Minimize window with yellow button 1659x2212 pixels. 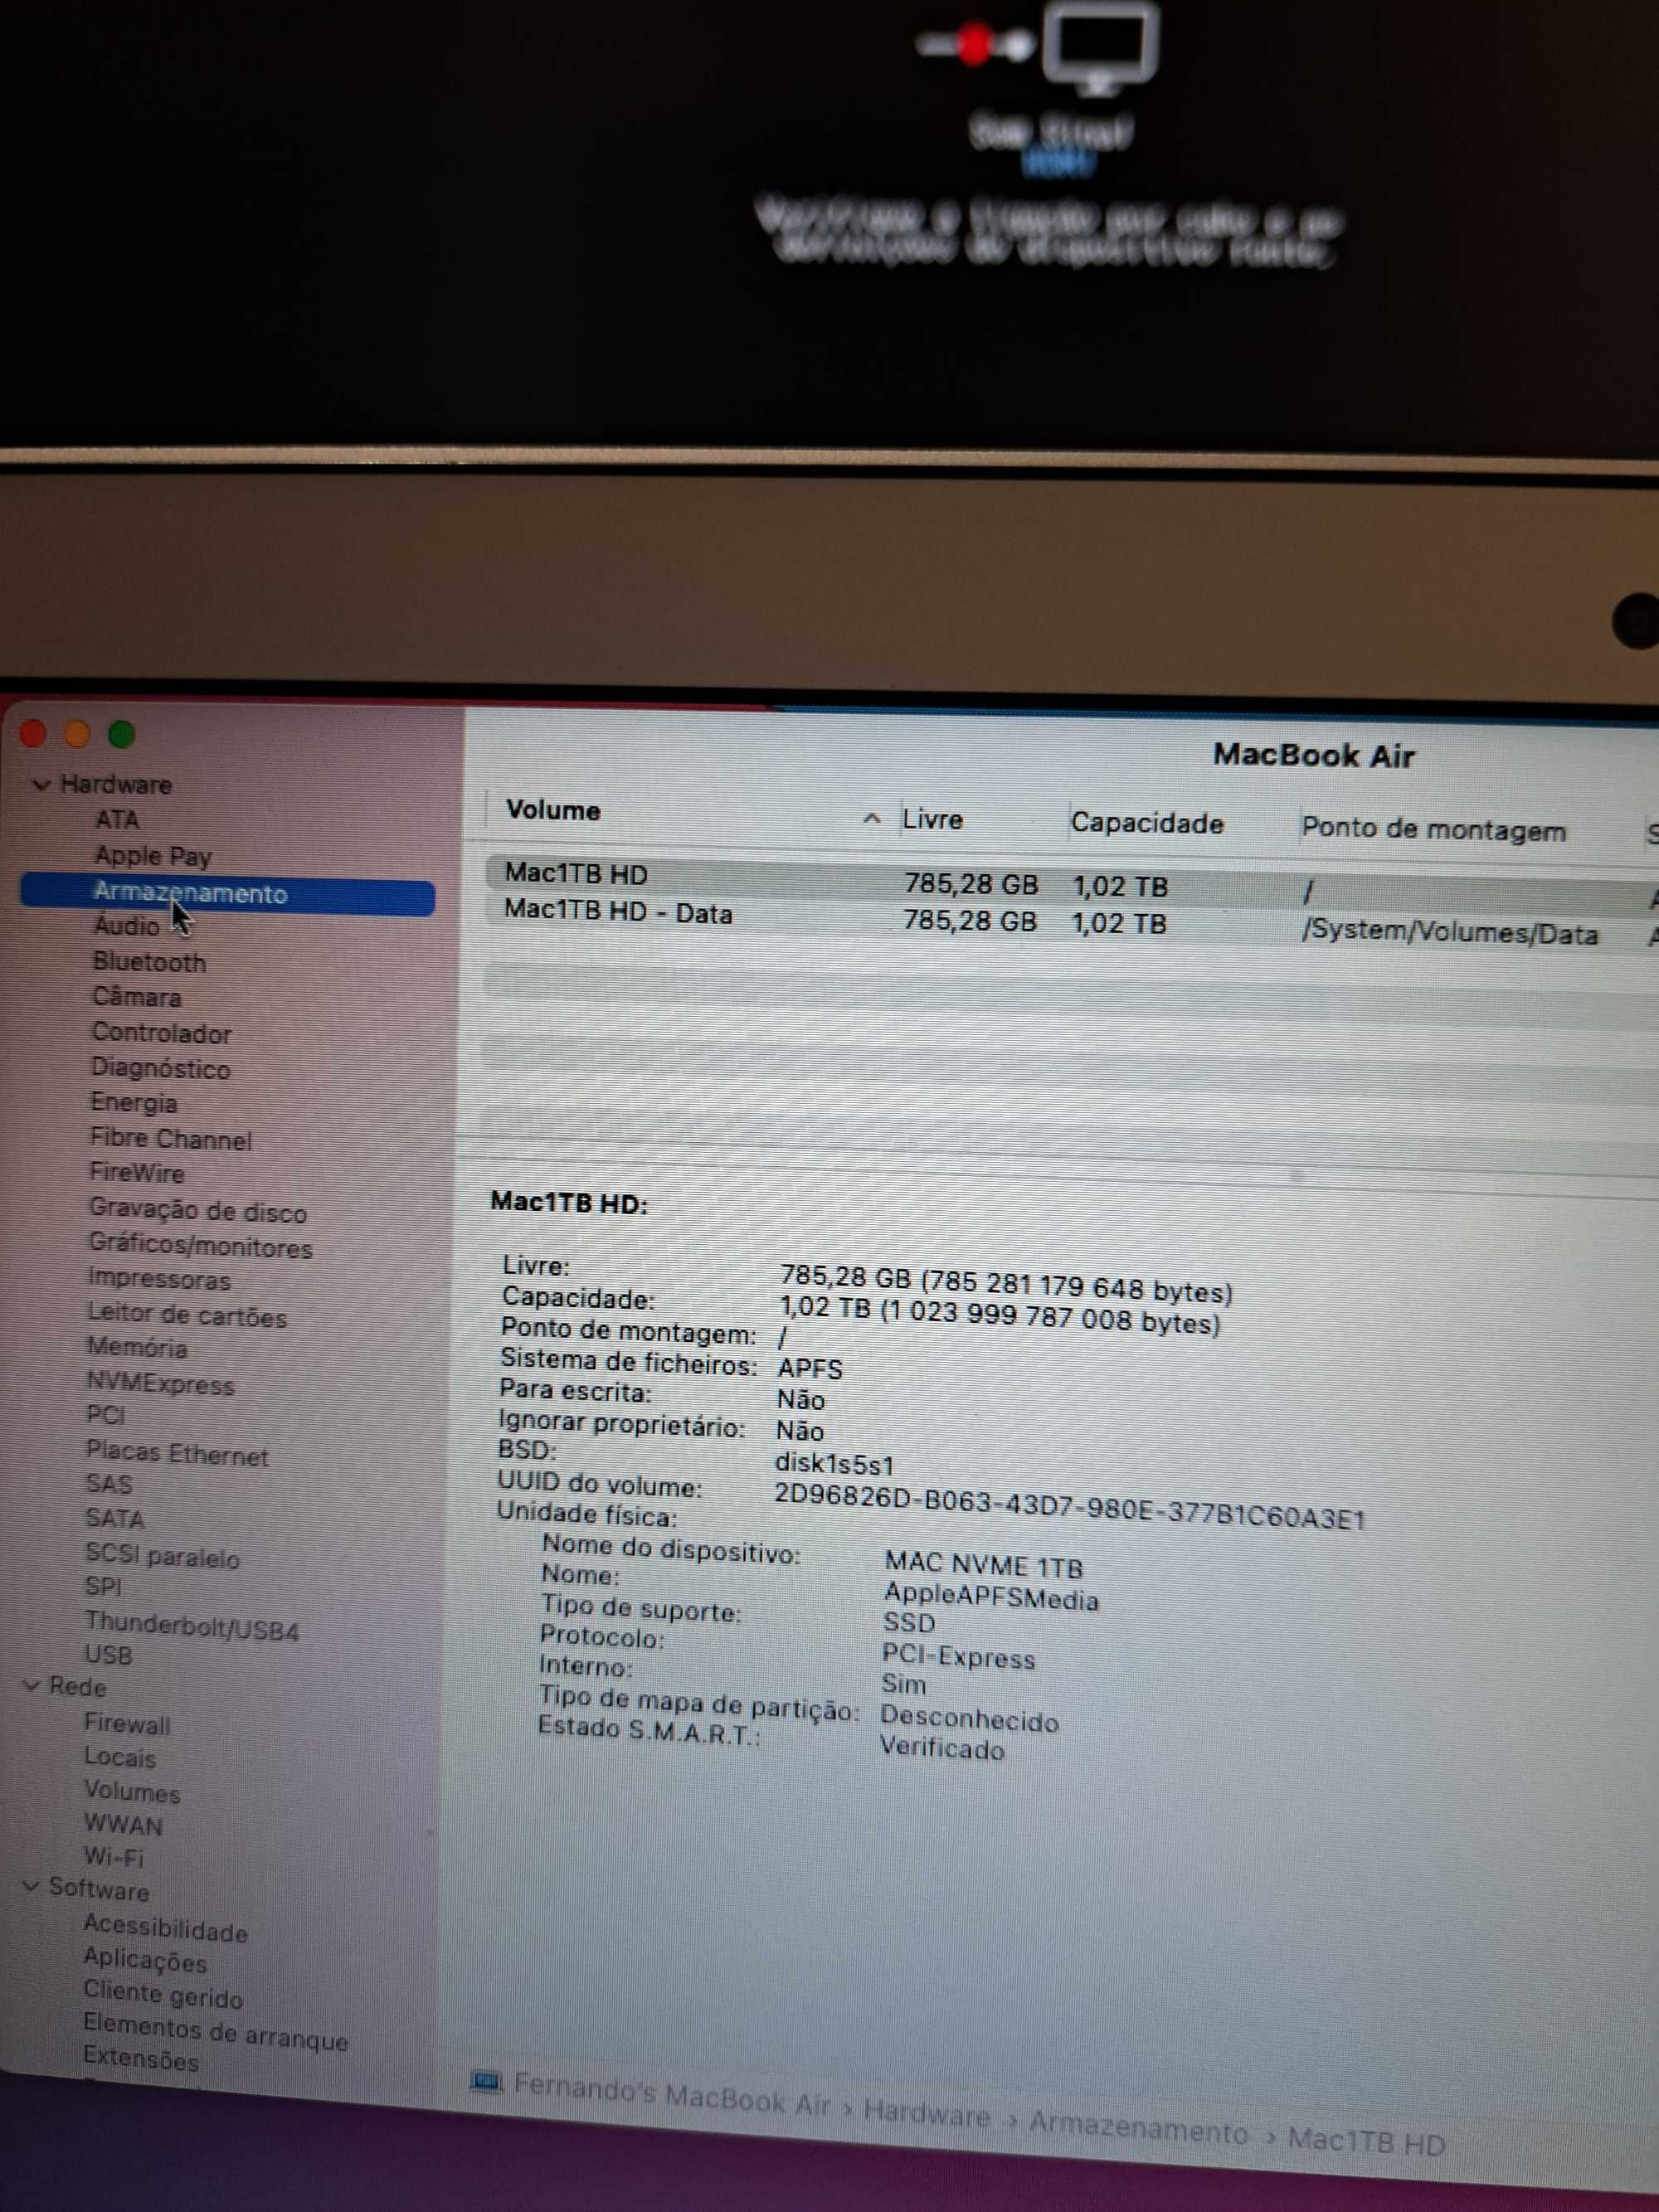tap(77, 734)
